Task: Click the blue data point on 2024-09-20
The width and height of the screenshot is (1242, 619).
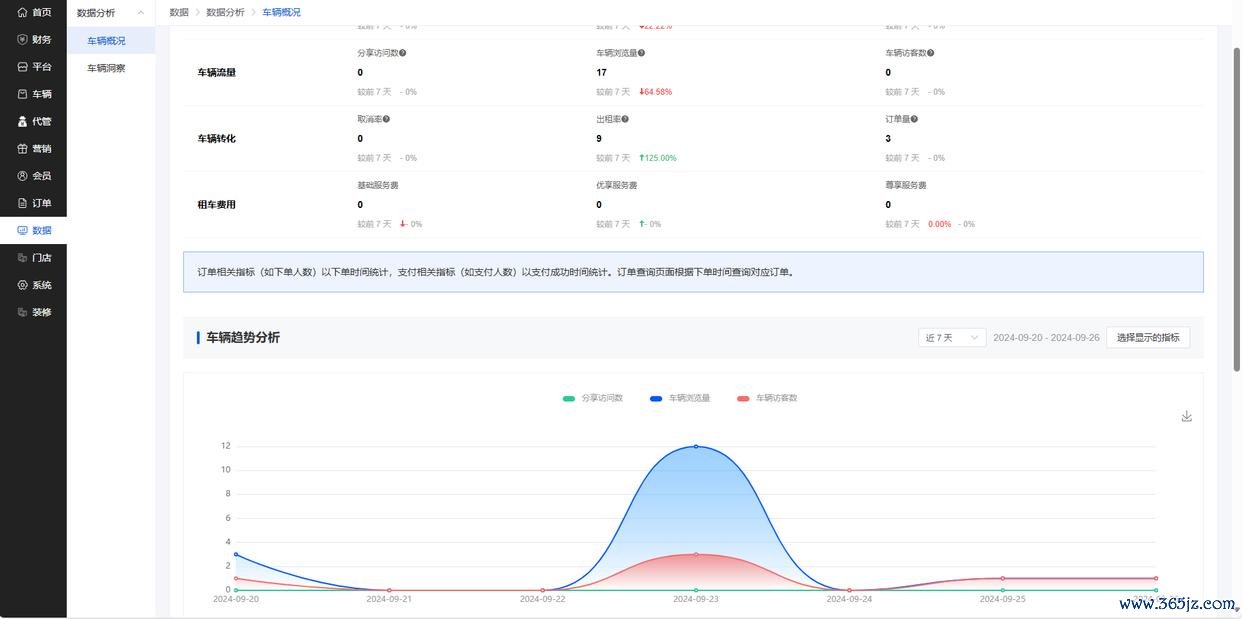Action: 236,554
